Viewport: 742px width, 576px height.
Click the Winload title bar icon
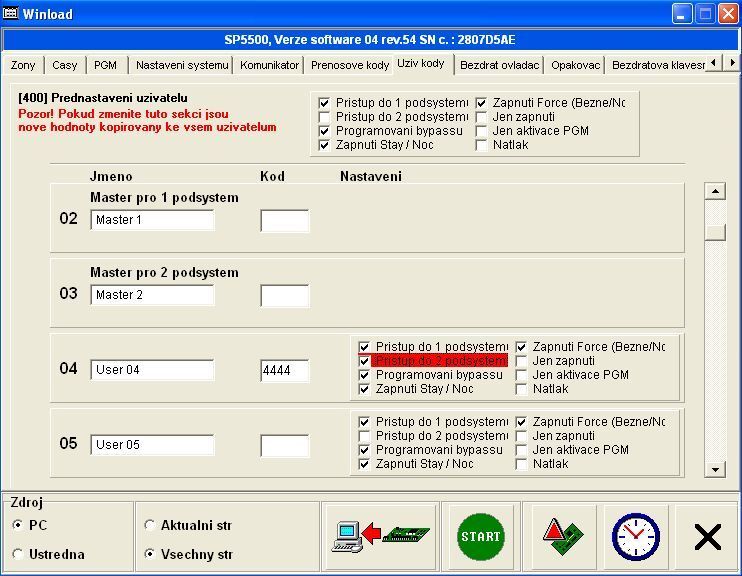coord(12,14)
